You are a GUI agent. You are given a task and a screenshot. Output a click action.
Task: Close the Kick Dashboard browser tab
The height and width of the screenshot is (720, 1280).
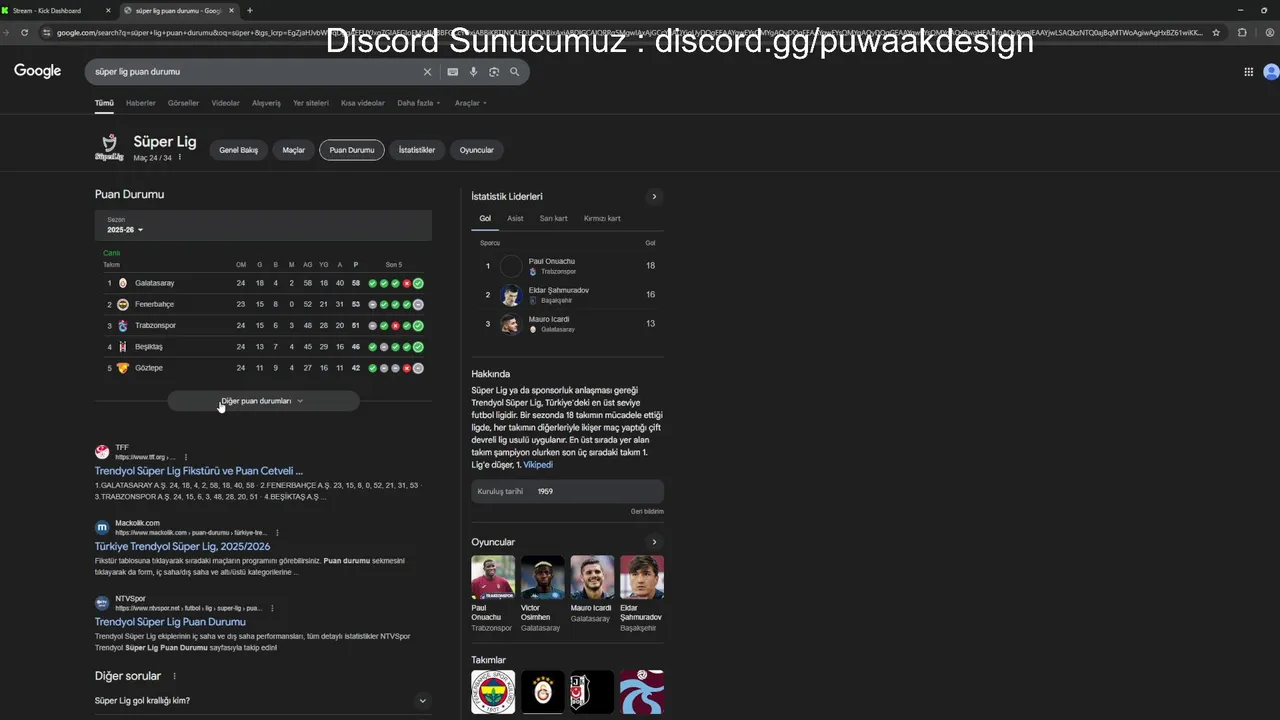(108, 10)
